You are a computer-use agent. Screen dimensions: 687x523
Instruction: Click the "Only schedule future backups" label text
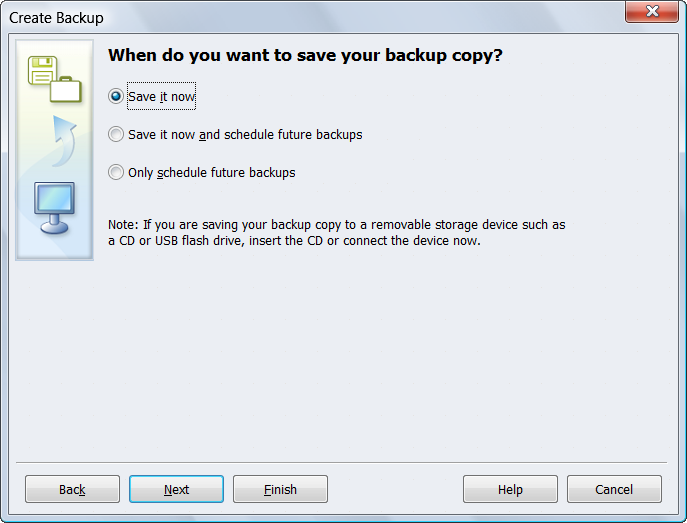click(x=212, y=172)
